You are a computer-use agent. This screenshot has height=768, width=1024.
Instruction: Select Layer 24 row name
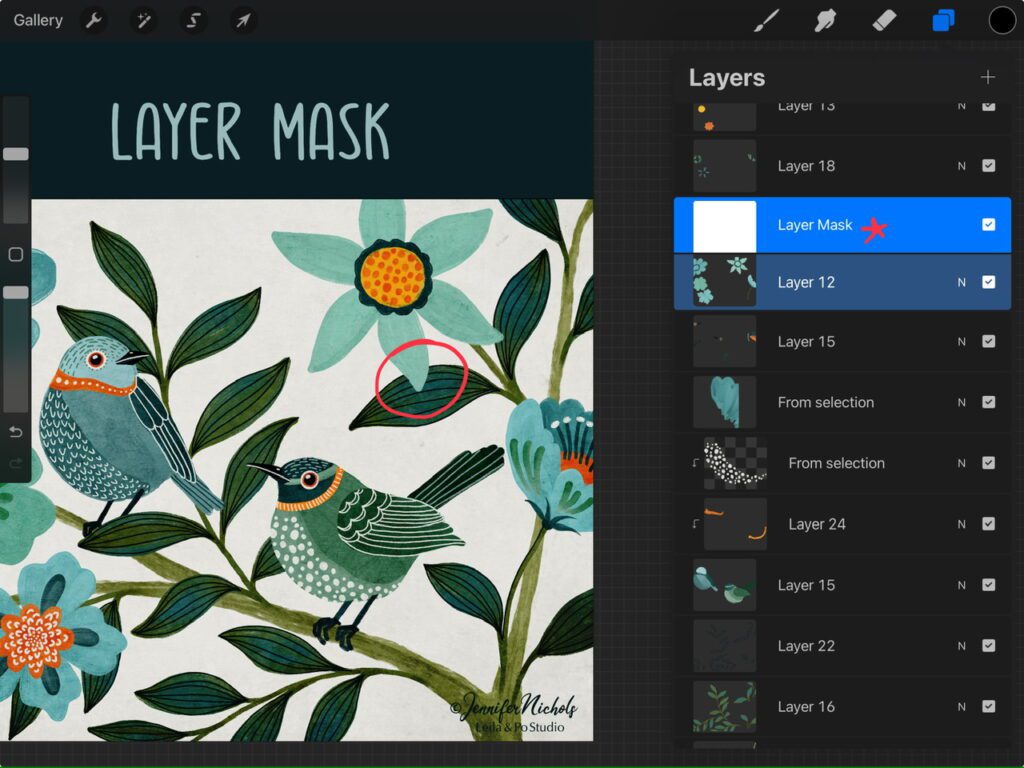(x=817, y=524)
